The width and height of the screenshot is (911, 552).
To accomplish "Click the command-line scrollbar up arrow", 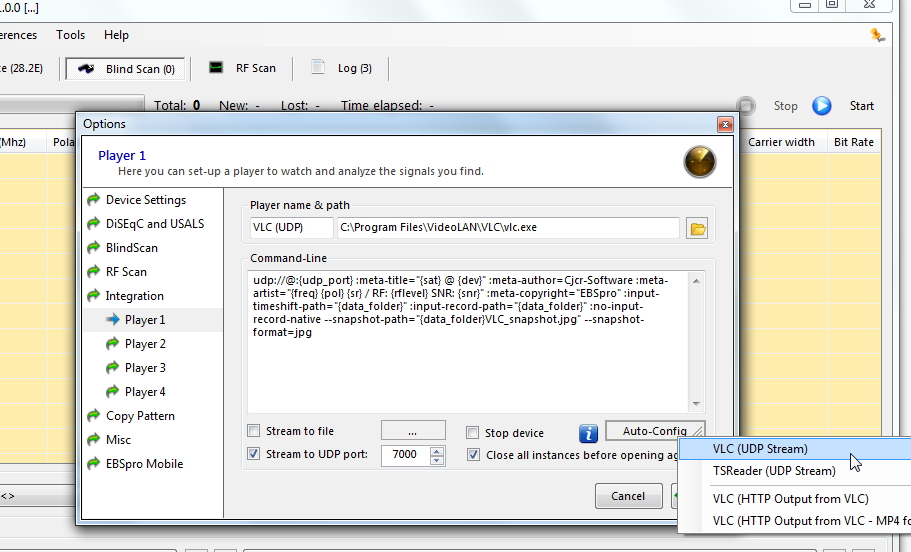I will tap(696, 281).
